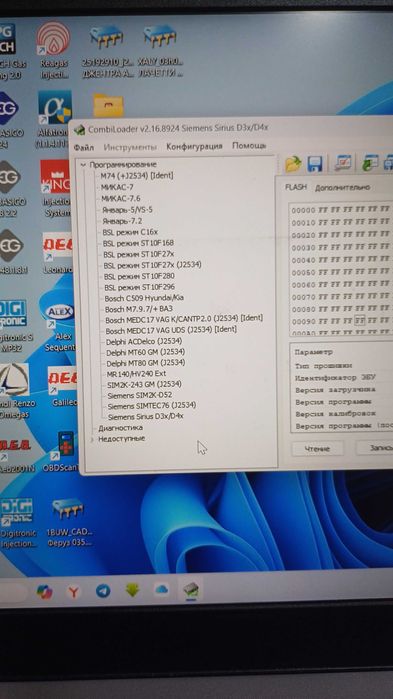
Task: Select Bosch MEDC17 VAG K/CANTP2.0 entry
Action: tap(184, 319)
